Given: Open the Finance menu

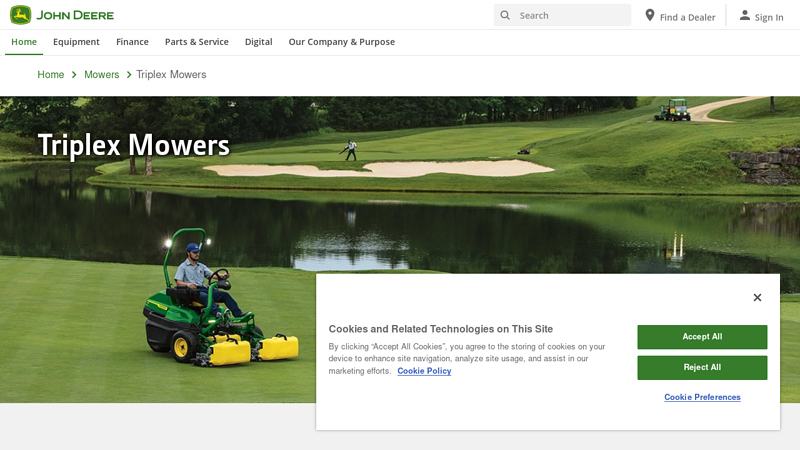Looking at the screenshot, I should (x=132, y=42).
